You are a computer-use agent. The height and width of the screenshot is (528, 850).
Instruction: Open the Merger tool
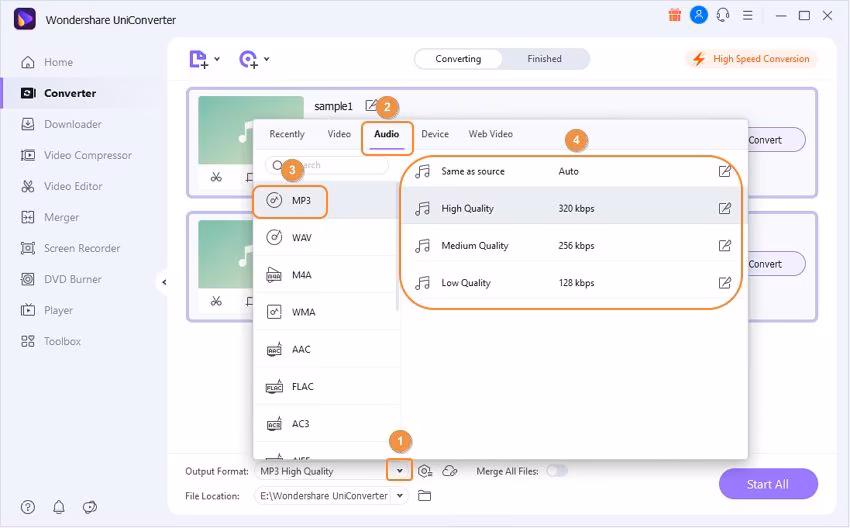[49, 217]
